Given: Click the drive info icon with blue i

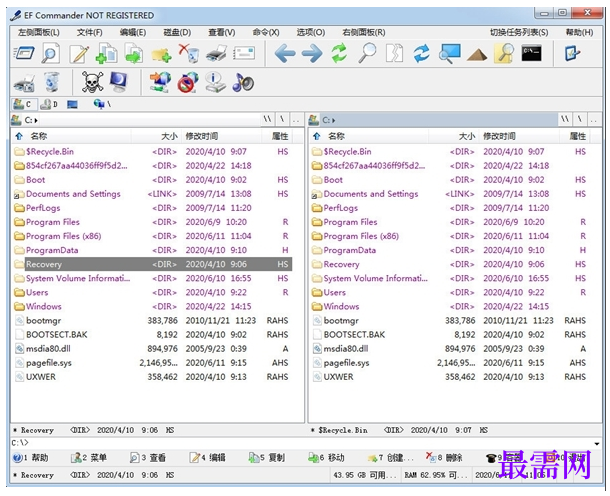Looking at the screenshot, I should pyautogui.click(x=215, y=82).
